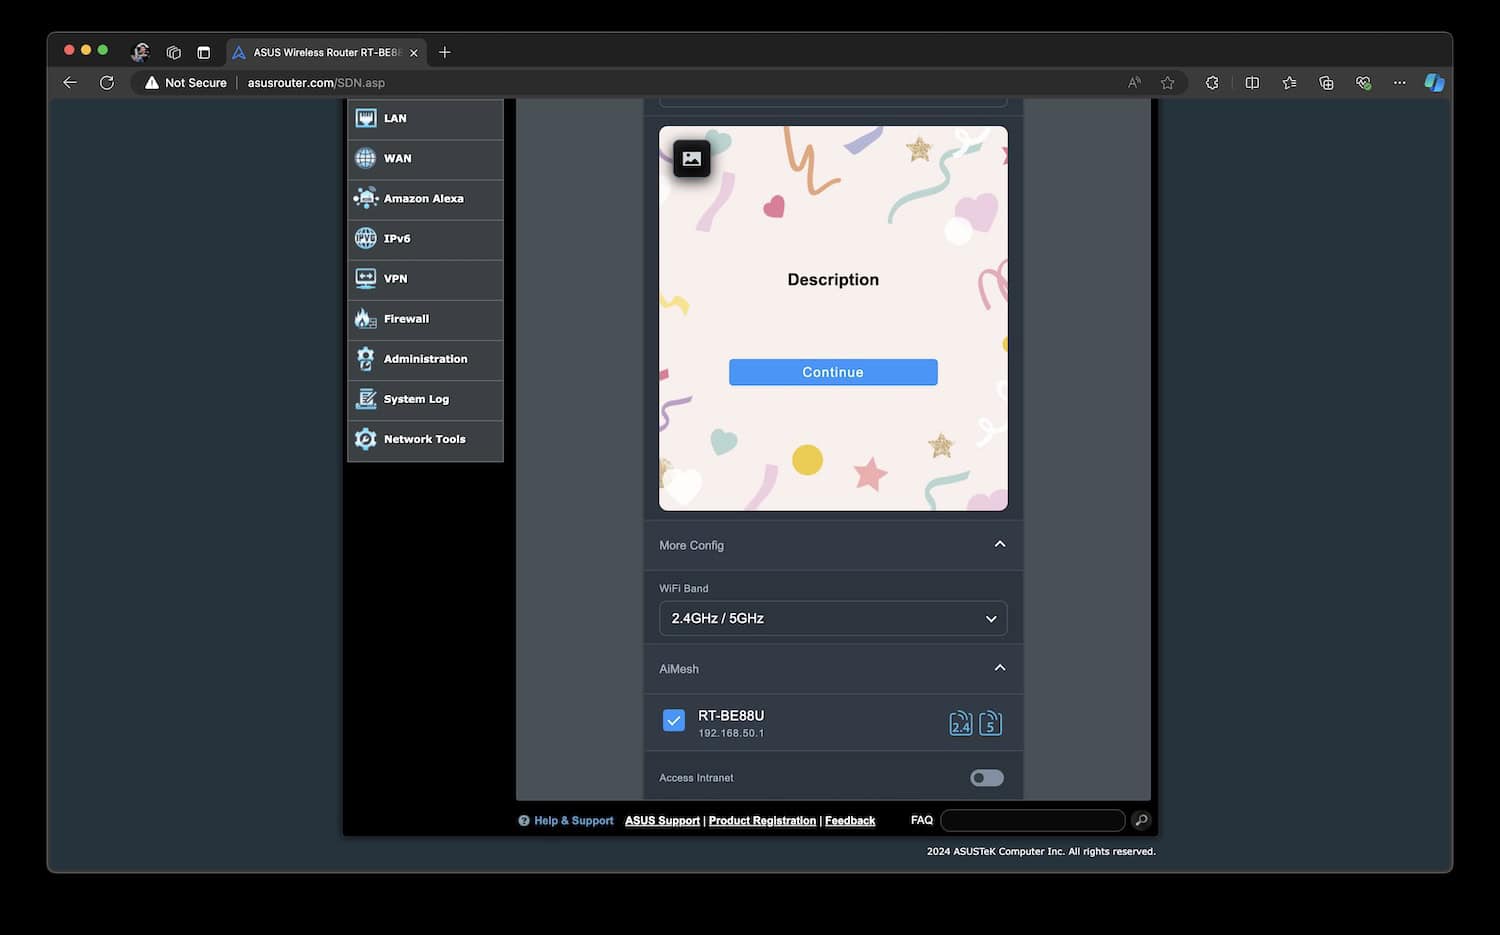The image size is (1500, 935).
Task: Open the VPN monitor icon
Action: (366, 278)
